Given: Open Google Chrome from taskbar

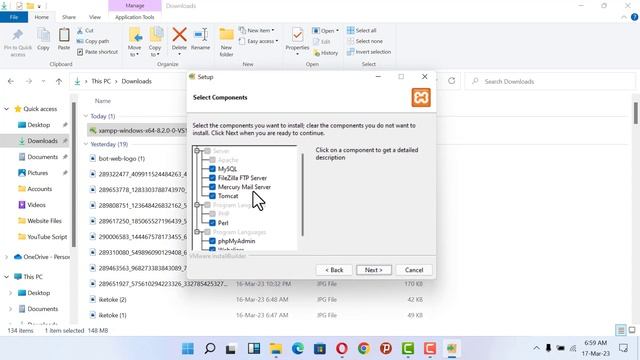Looking at the screenshot, I should (x=364, y=349).
